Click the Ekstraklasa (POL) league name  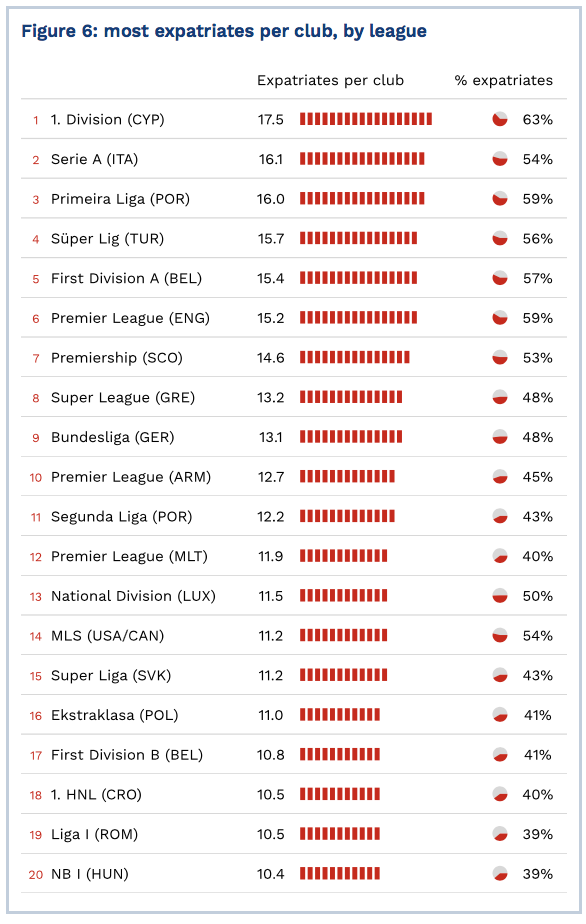pos(114,715)
